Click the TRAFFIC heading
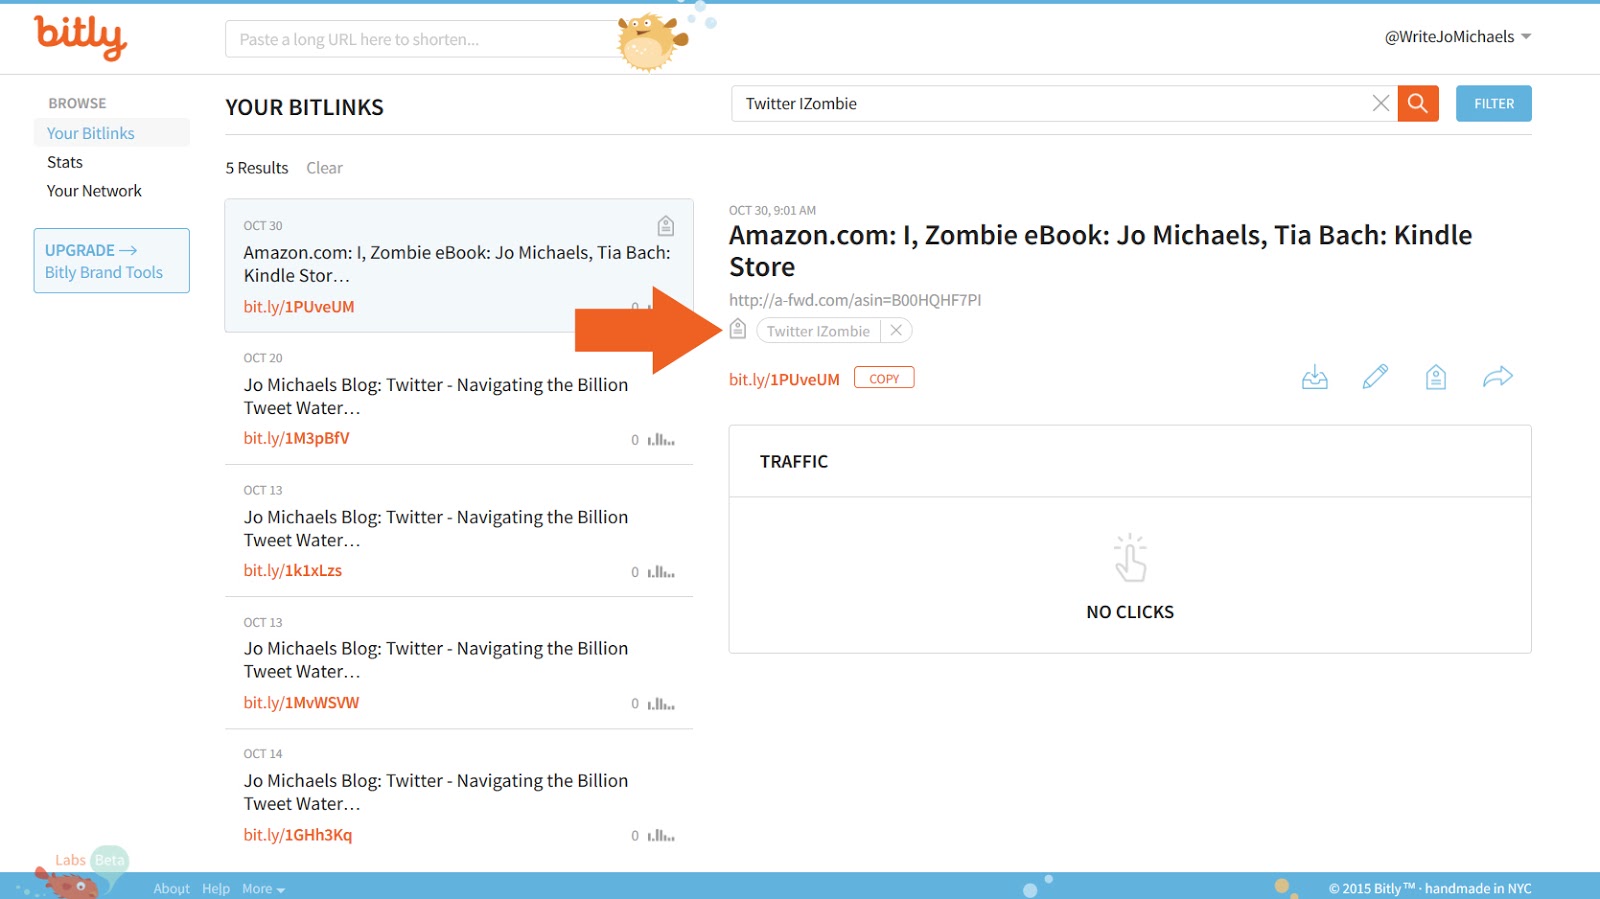The width and height of the screenshot is (1600, 899). [x=794, y=461]
